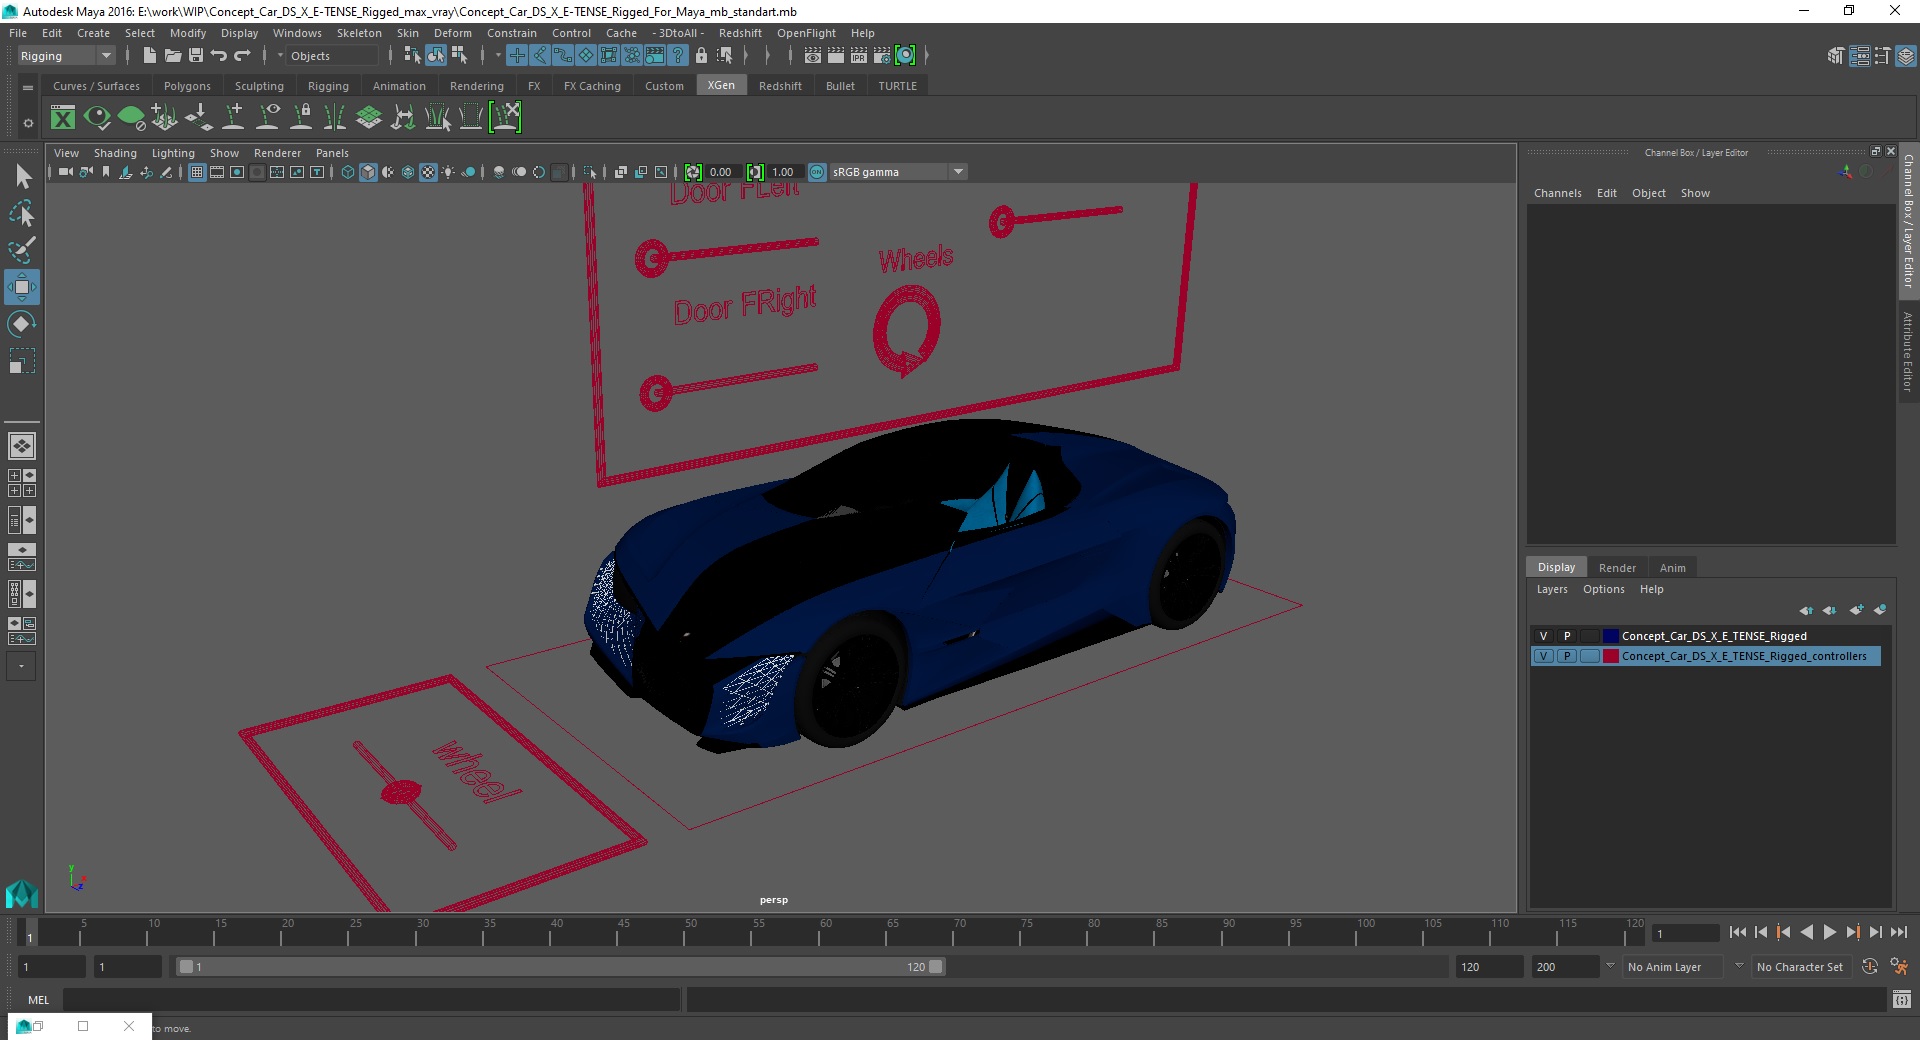Toggle visibility V of Rigged_controllers layer
1920x1040 pixels.
[1543, 656]
